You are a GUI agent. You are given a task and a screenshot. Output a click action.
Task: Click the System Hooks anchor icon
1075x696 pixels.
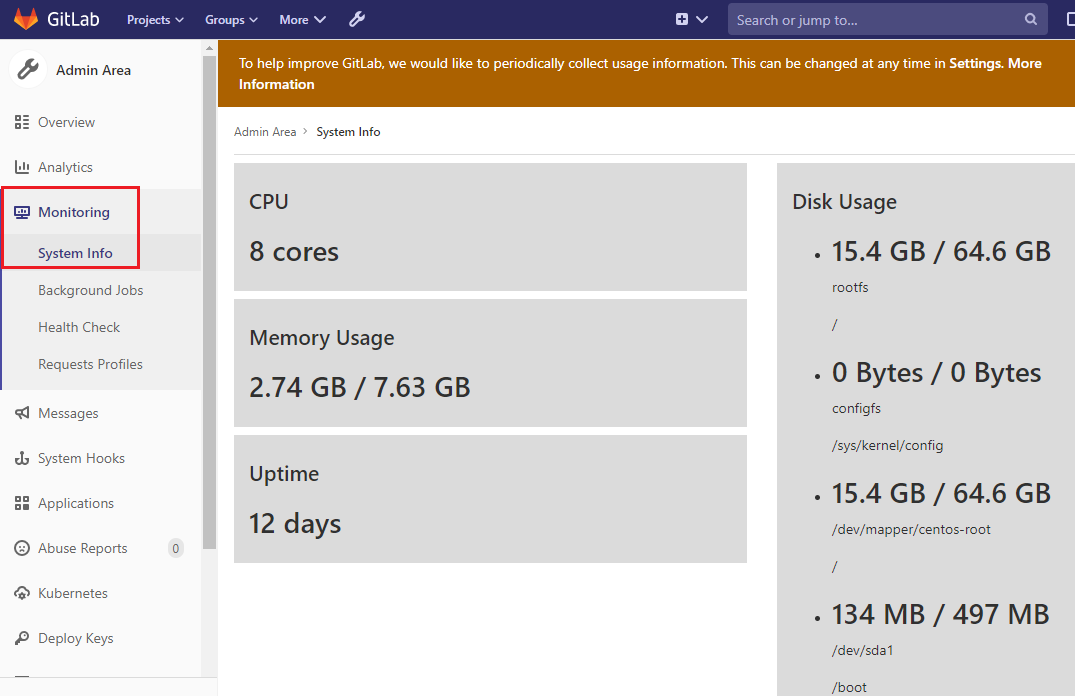click(22, 458)
